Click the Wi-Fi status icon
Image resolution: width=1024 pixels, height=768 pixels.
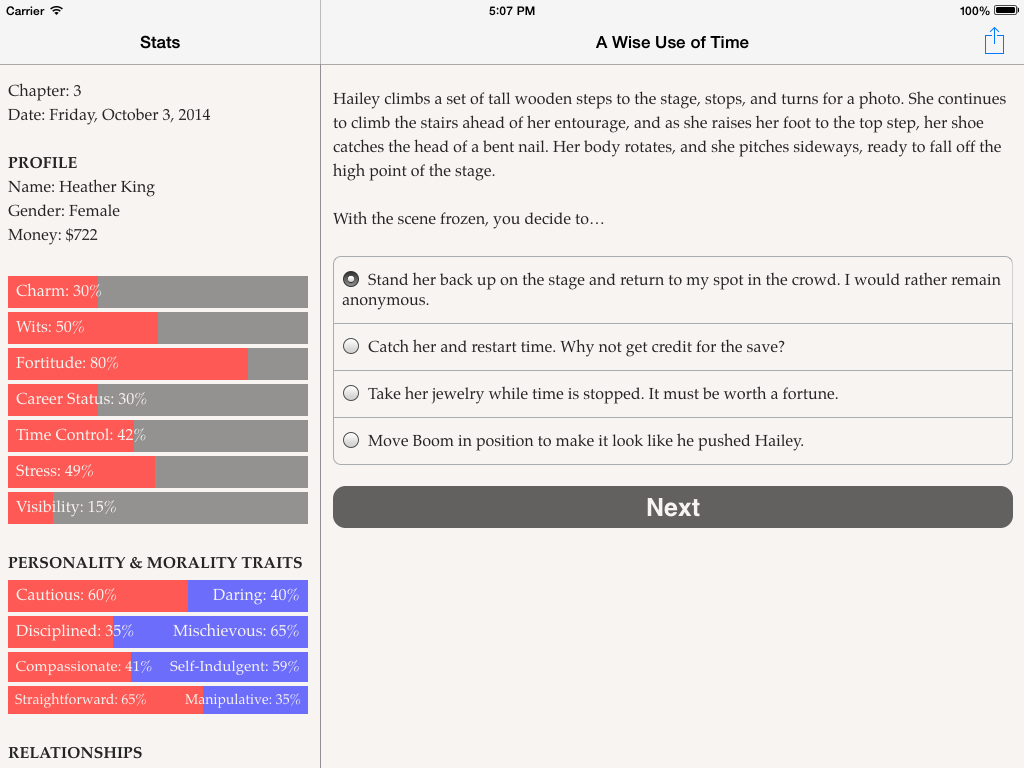tap(57, 10)
